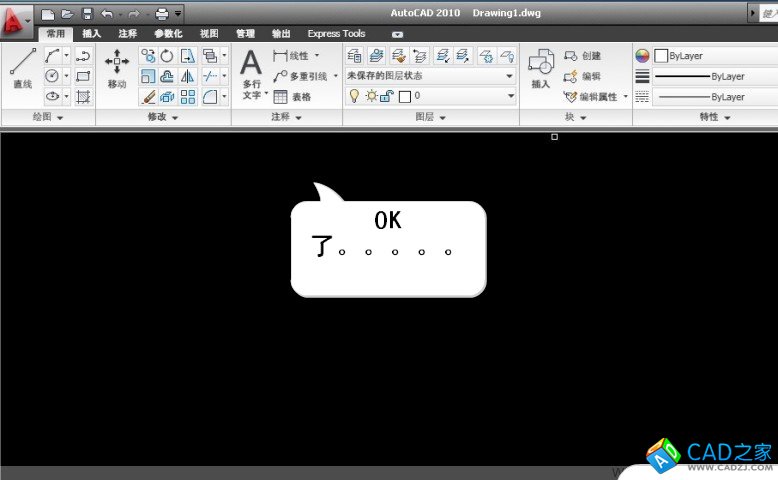Select the Erase tool
Image resolution: width=778 pixels, height=480 pixels.
pos(147,96)
